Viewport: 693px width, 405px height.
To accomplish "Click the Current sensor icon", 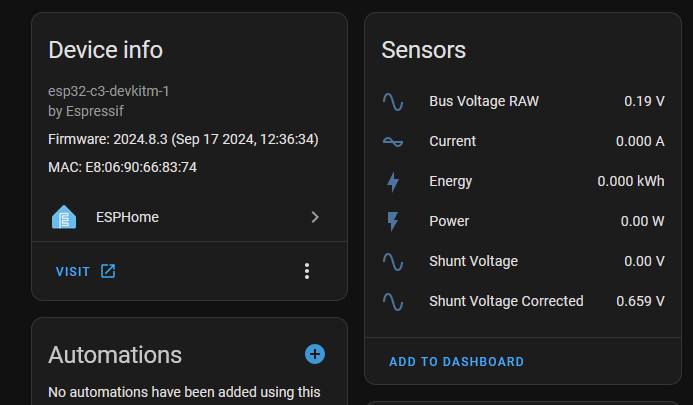I will click(x=393, y=141).
